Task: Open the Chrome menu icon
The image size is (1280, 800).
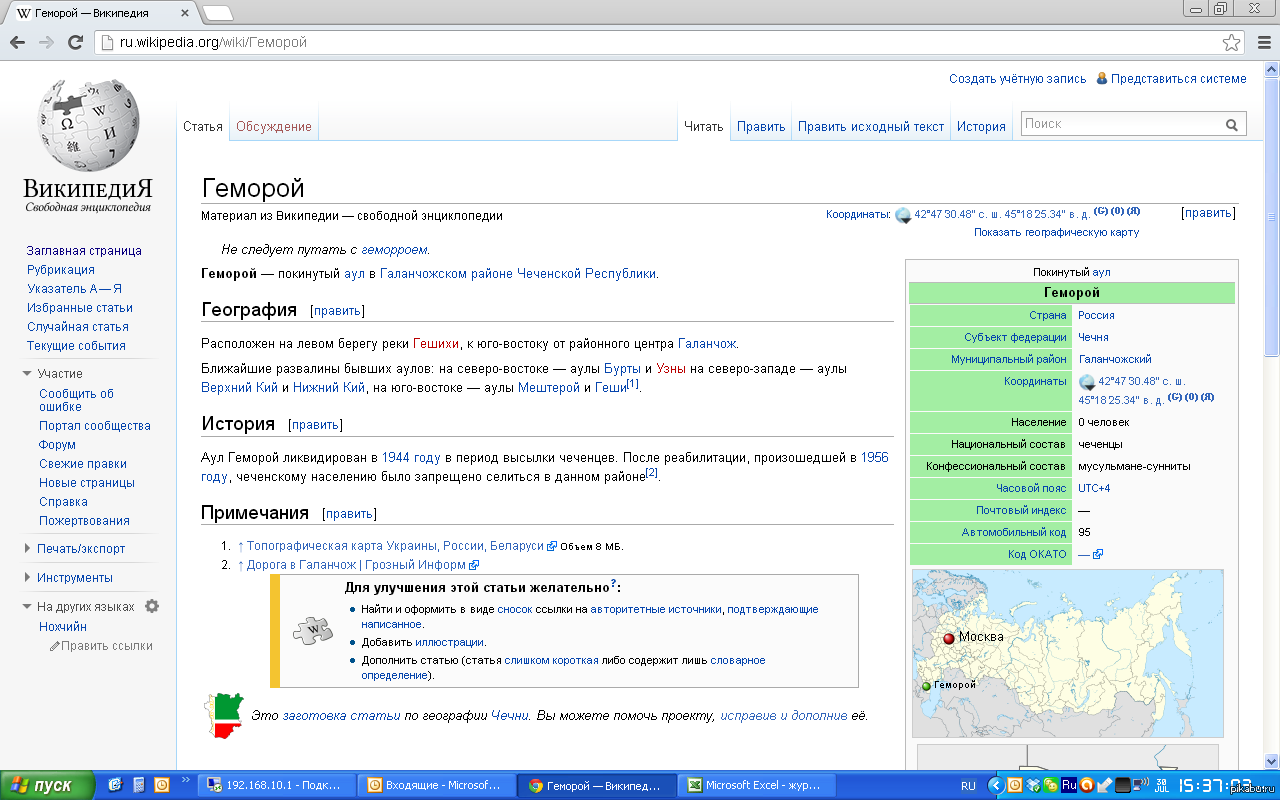Action: 1262,42
